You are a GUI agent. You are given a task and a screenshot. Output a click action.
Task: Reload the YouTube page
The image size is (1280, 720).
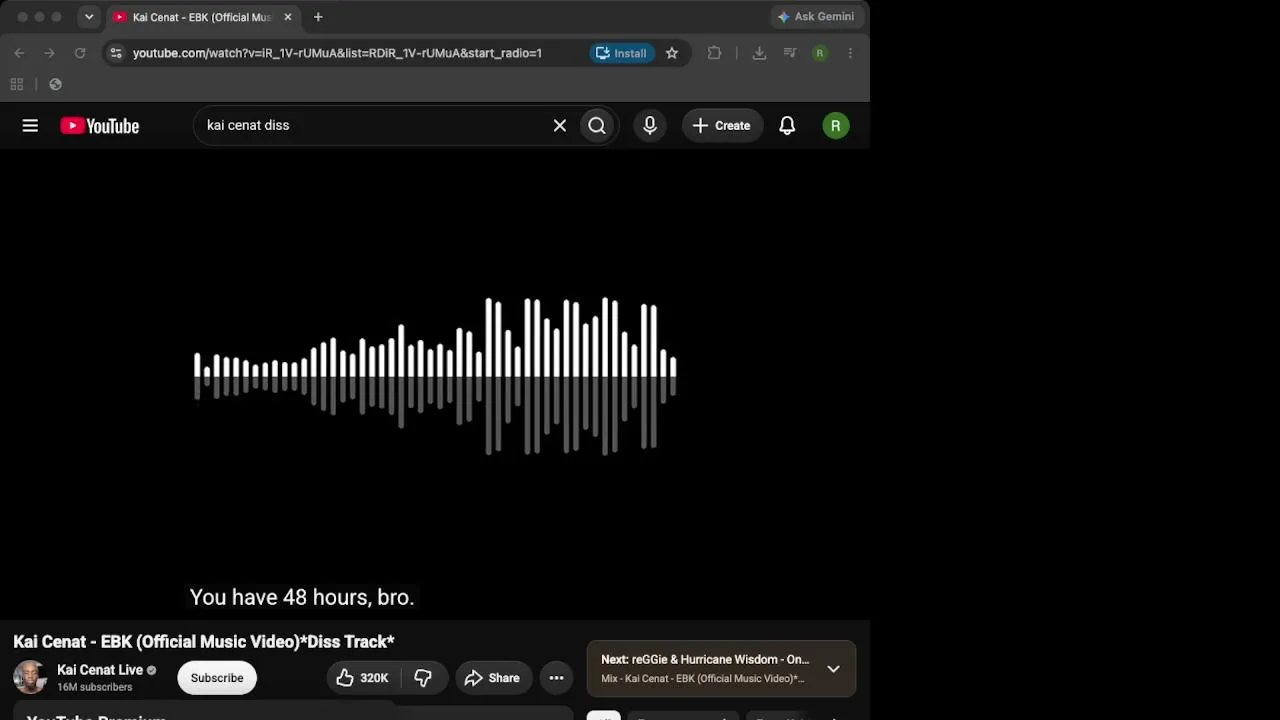(80, 53)
